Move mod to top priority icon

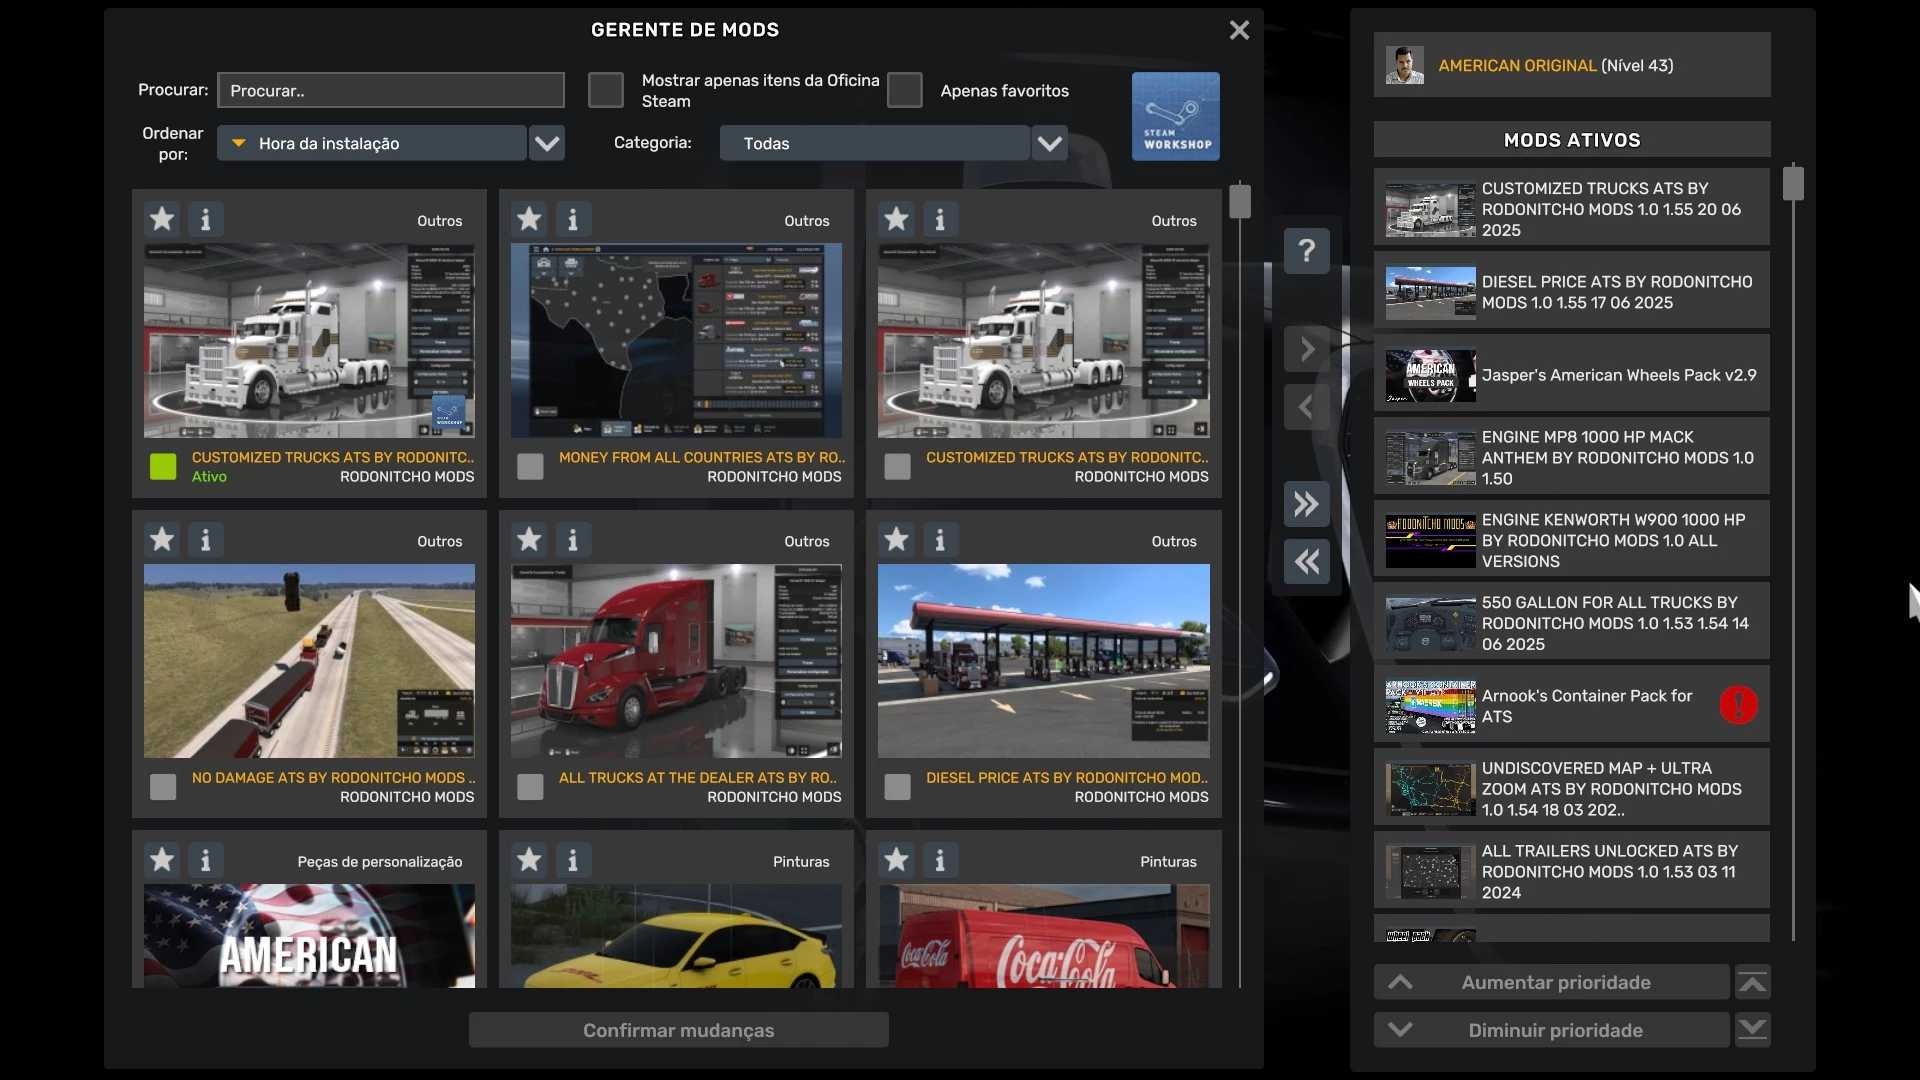[1752, 982]
